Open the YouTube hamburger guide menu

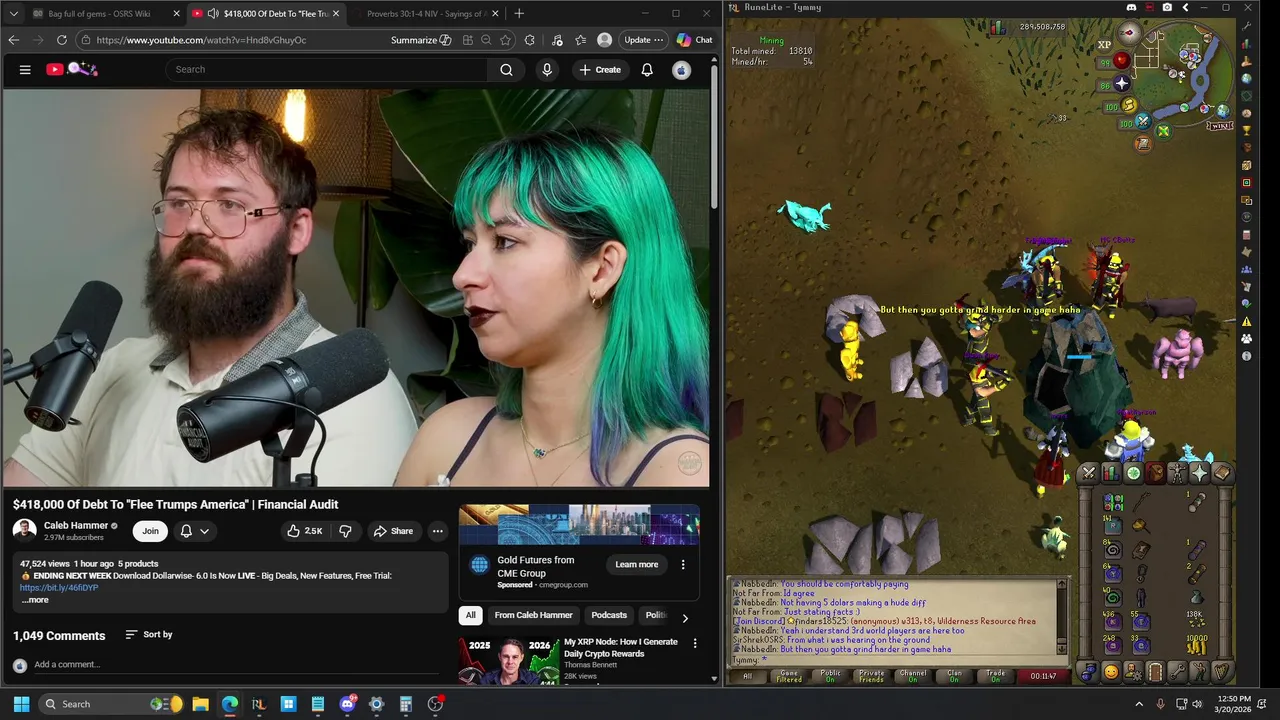(x=25, y=69)
